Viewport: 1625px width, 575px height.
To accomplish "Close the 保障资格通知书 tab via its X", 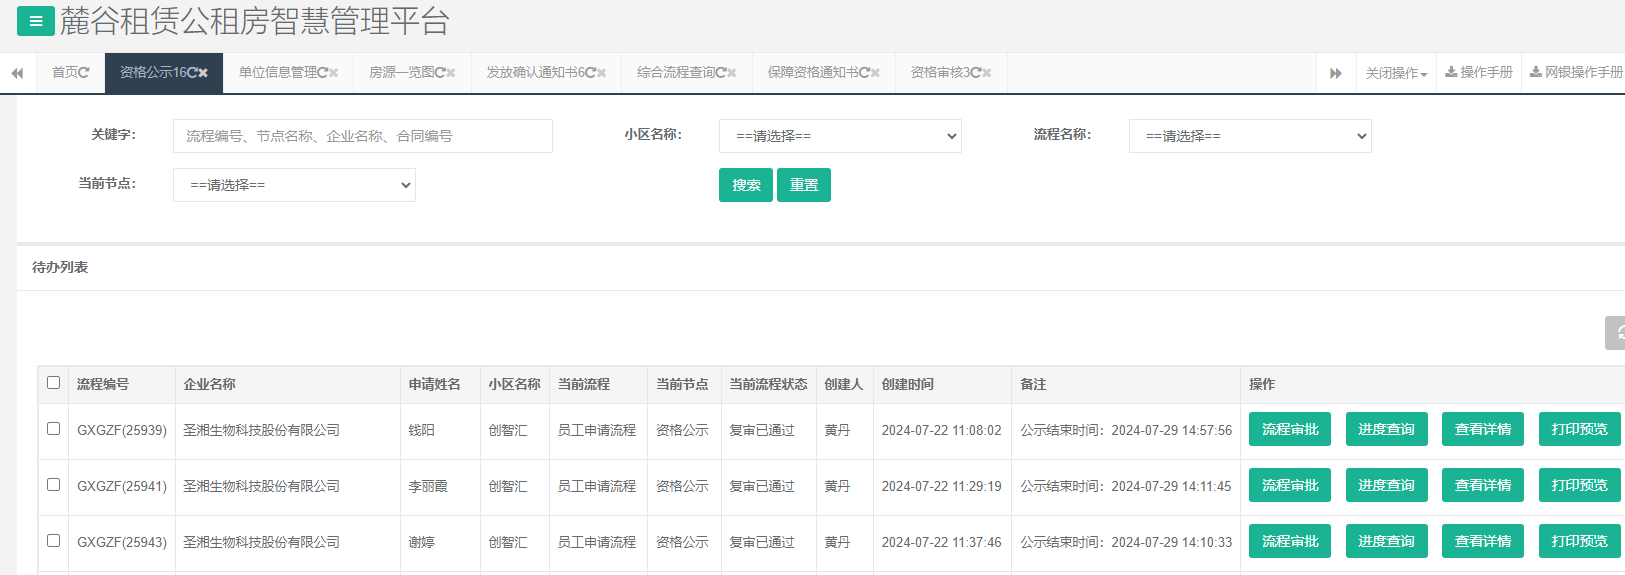I will (875, 73).
